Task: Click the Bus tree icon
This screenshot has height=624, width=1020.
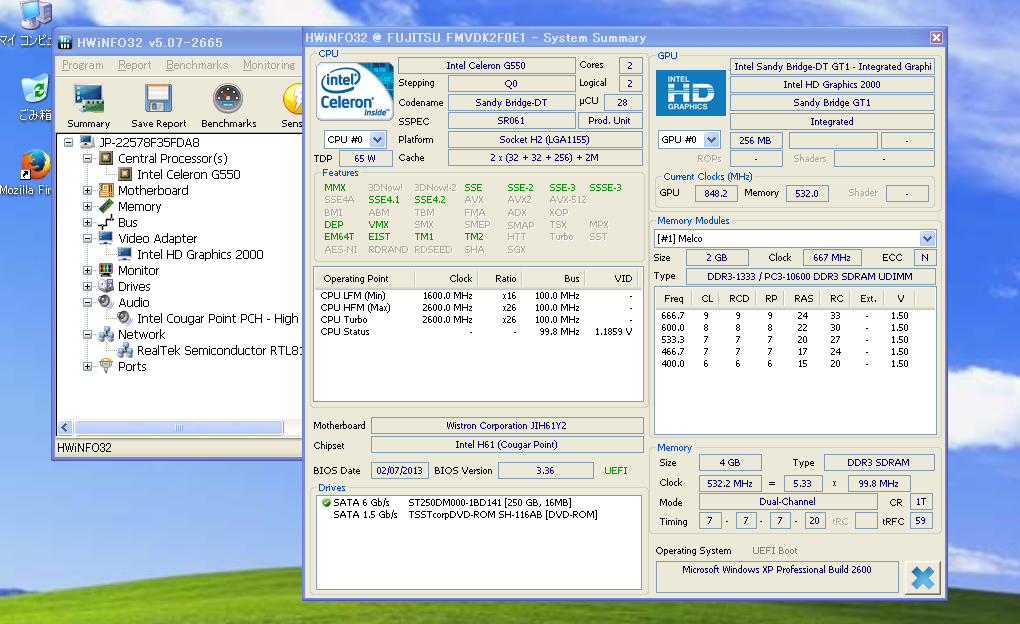Action: coord(107,223)
